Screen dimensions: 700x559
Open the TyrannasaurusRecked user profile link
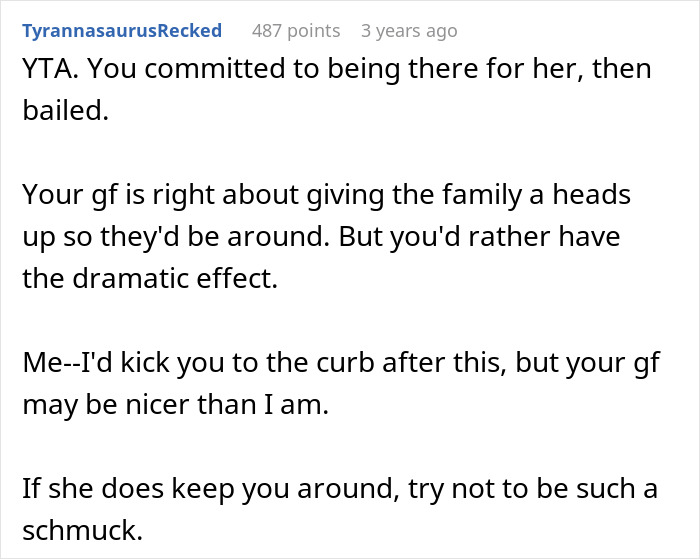coord(121,31)
